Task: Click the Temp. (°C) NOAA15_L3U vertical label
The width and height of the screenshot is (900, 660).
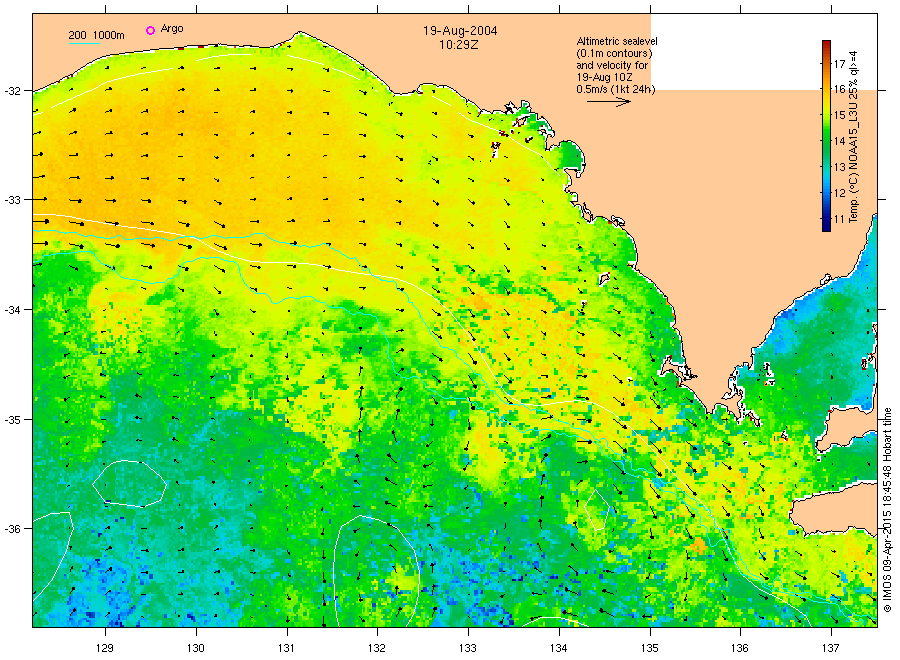Action: (x=854, y=137)
